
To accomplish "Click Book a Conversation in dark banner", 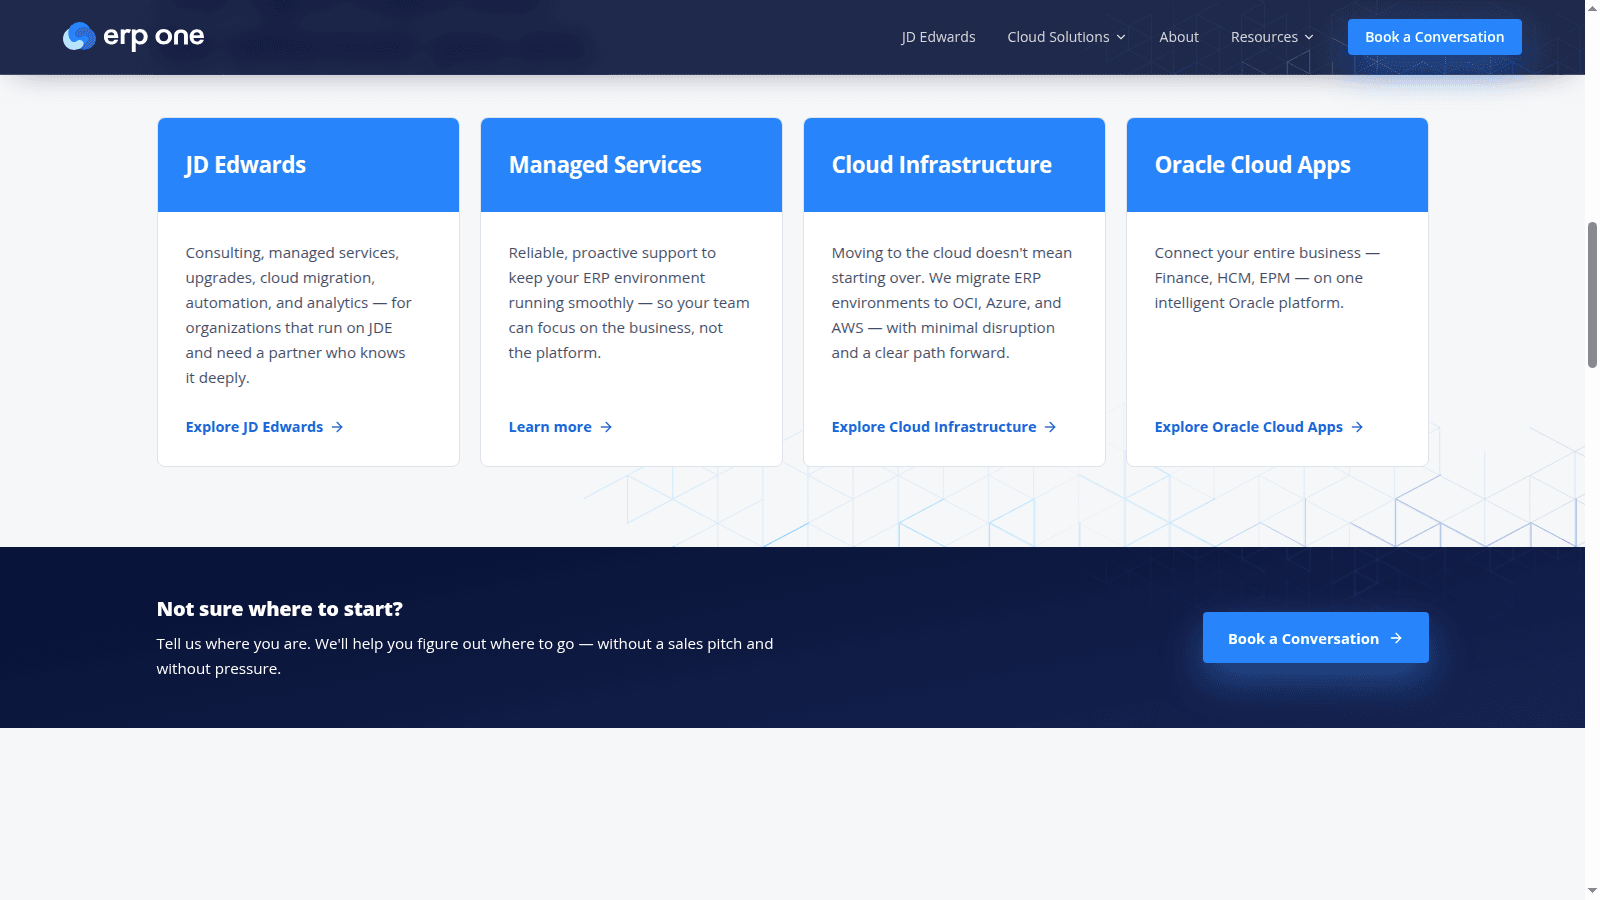I will click(1315, 638).
